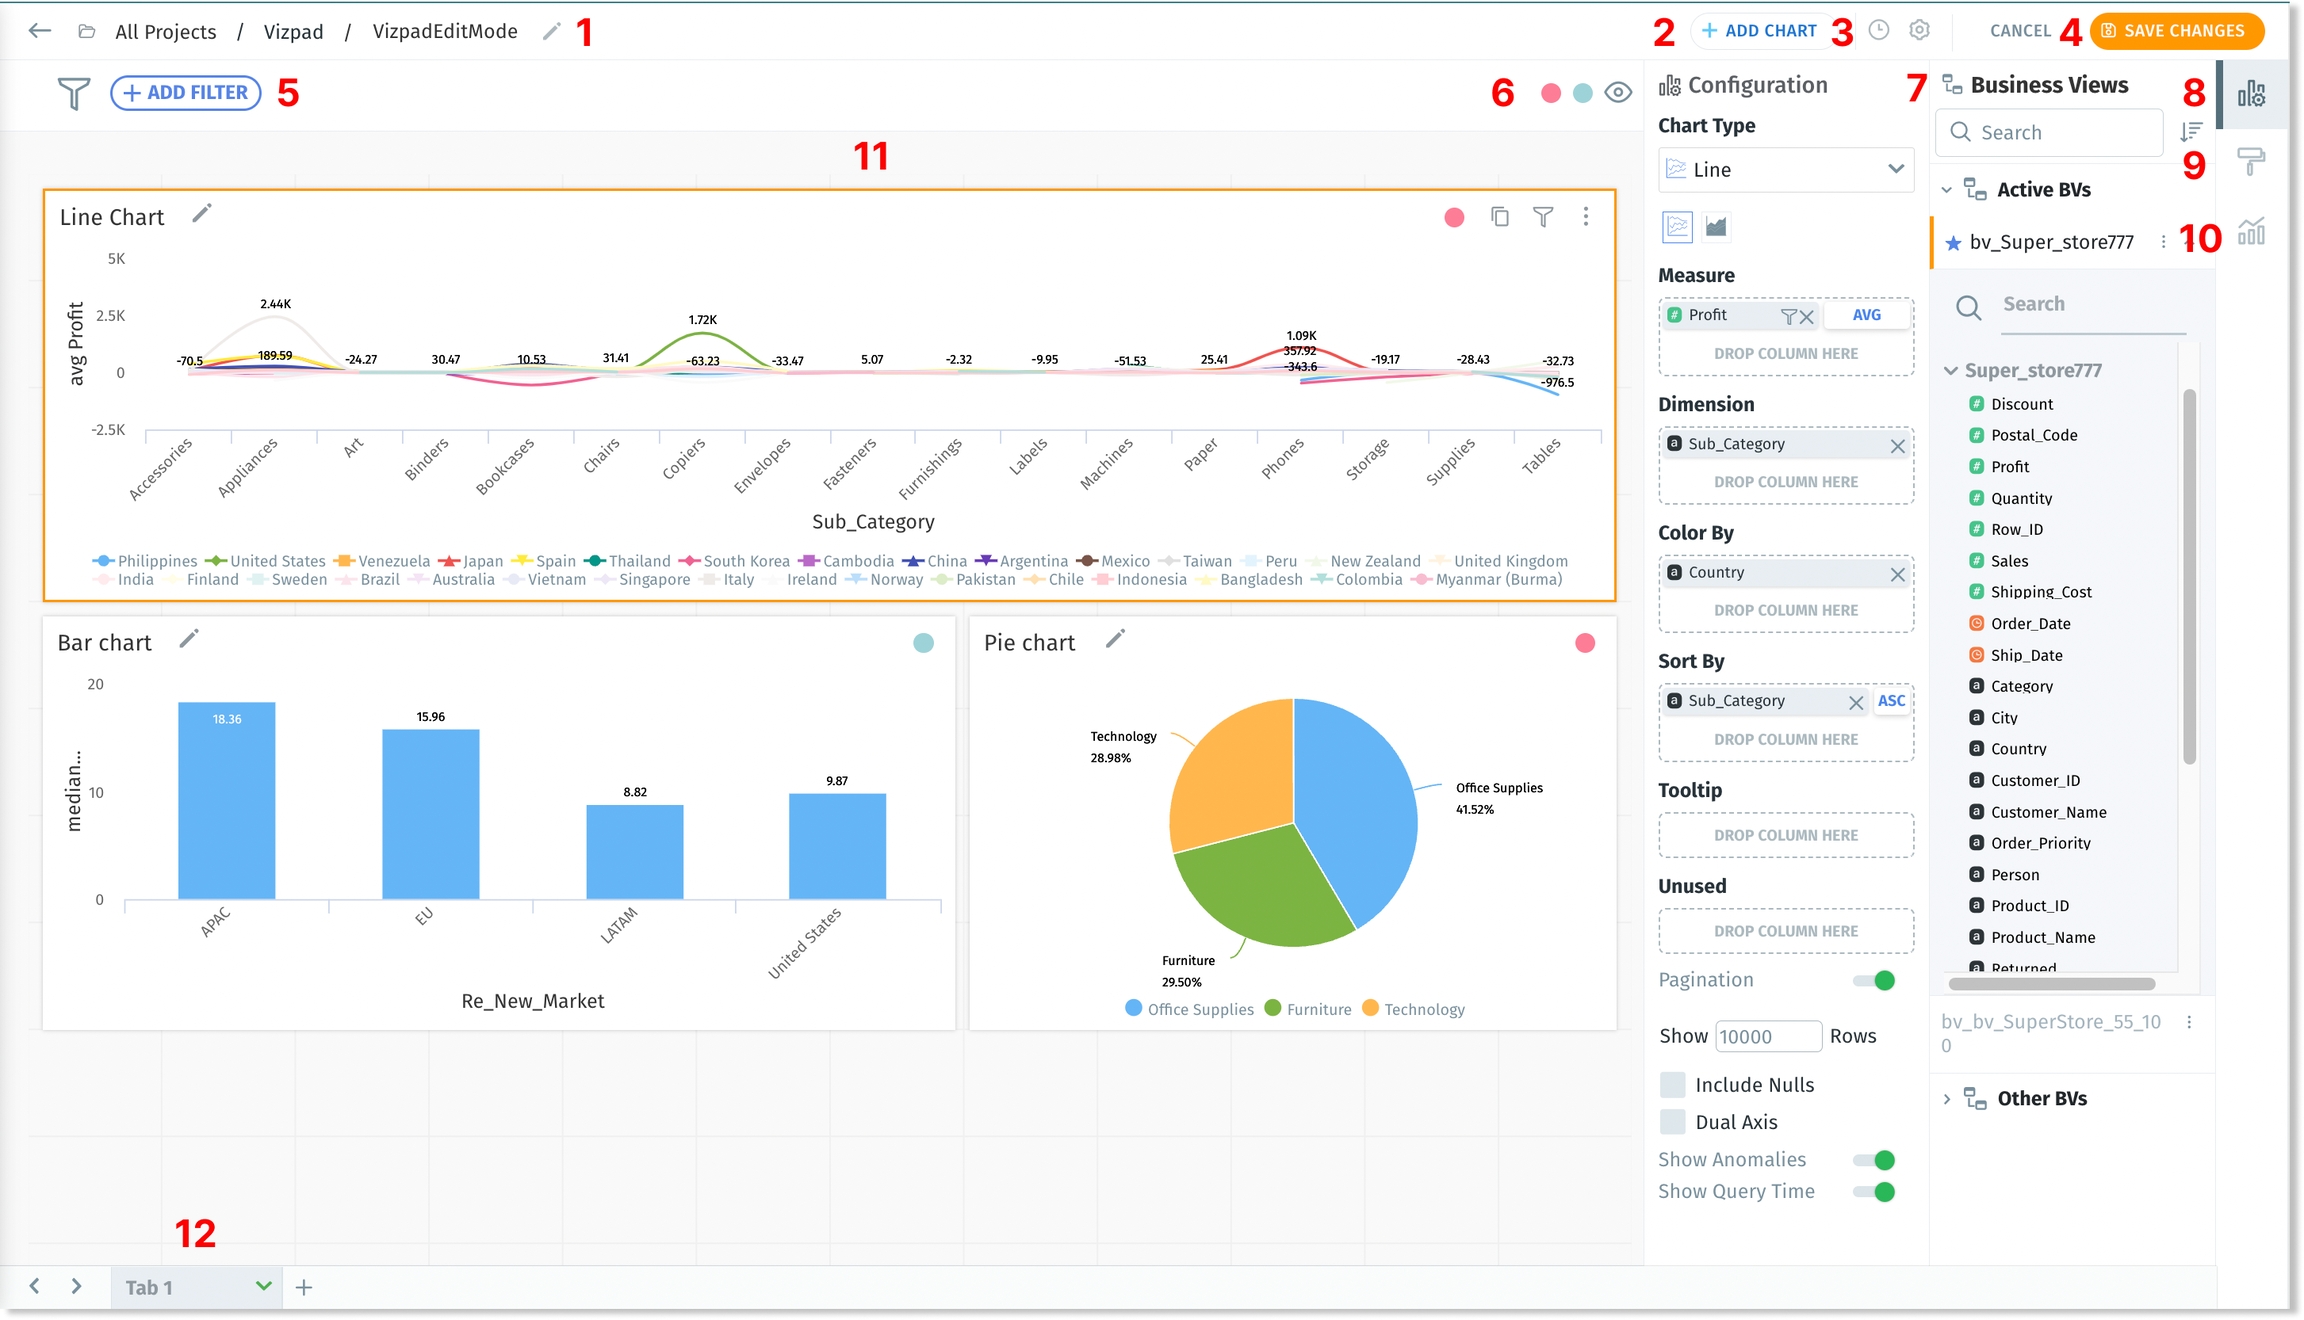Add a new tab with plus icon

pyautogui.click(x=304, y=1288)
